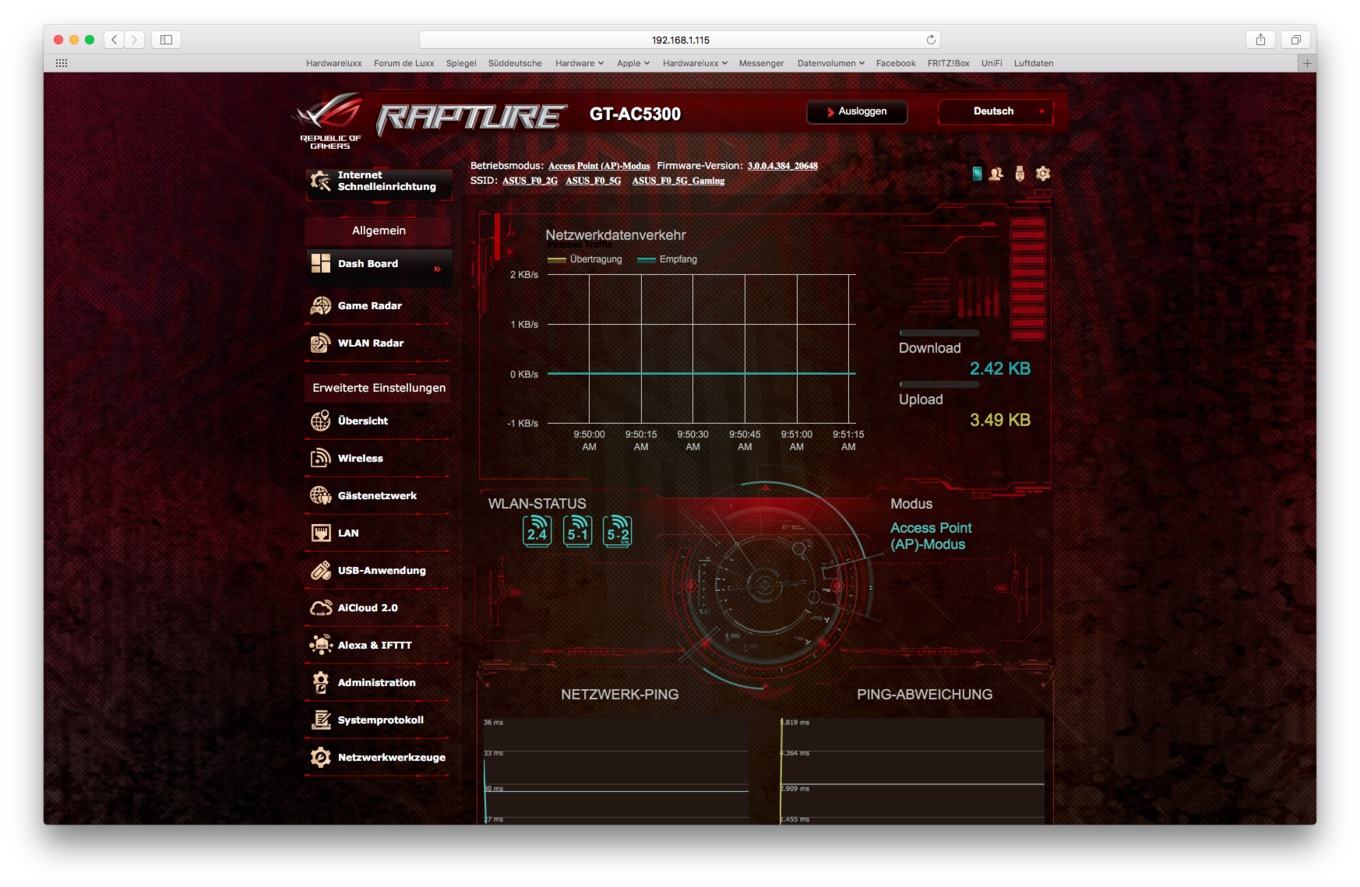Click the AiCloud 2.0 cloud icon
The image size is (1360, 887).
[x=320, y=608]
